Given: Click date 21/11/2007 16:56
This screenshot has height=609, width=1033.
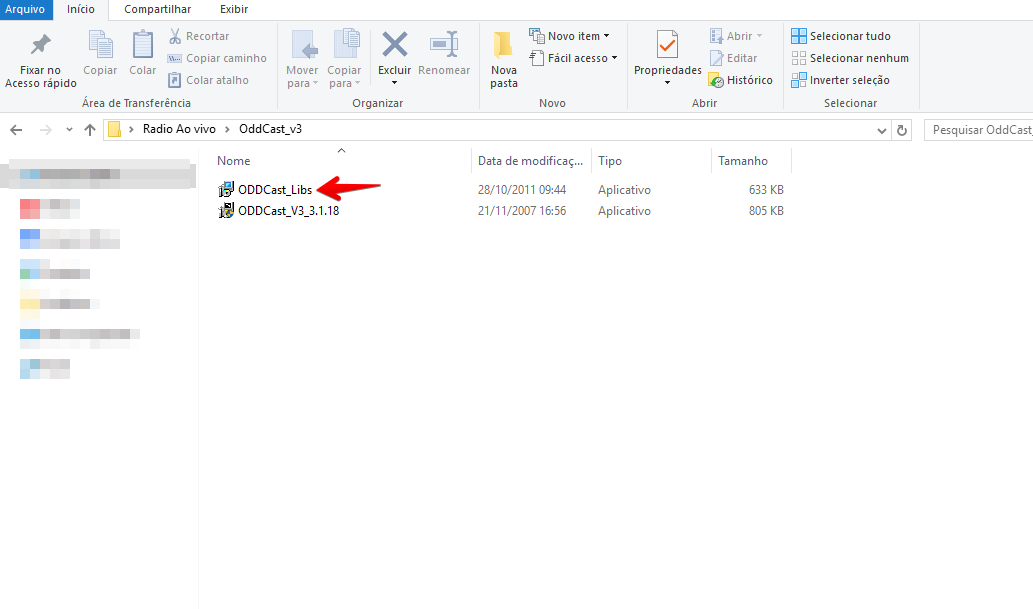Looking at the screenshot, I should [x=522, y=211].
